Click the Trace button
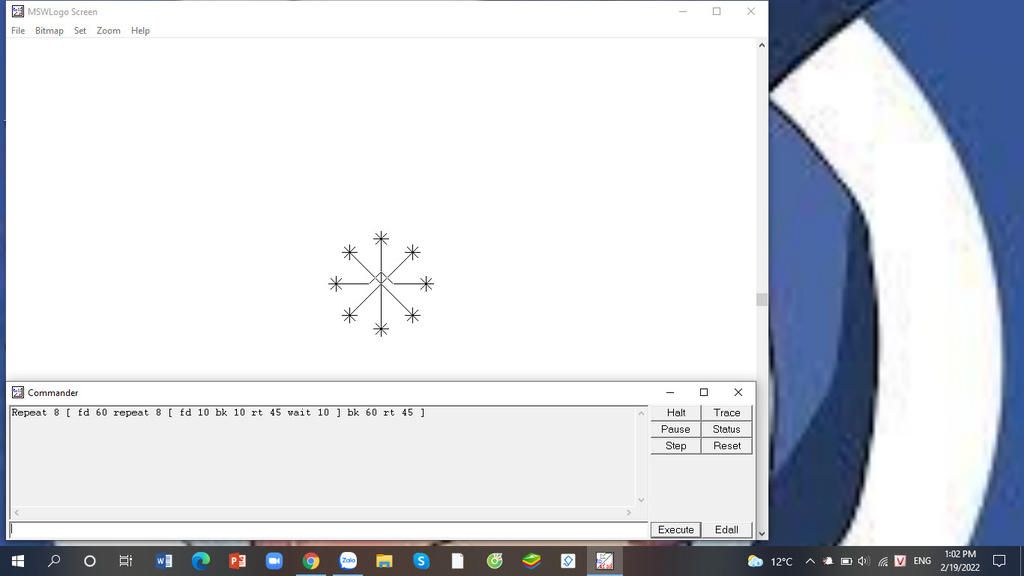1024x576 pixels. (726, 413)
